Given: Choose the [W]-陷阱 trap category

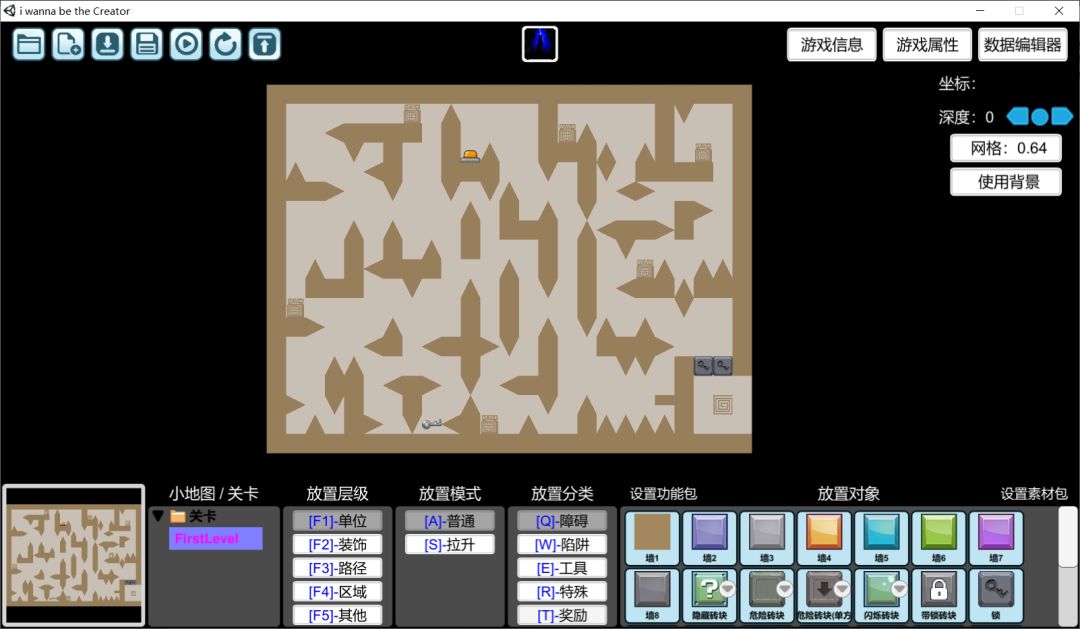Looking at the screenshot, I should [561, 545].
